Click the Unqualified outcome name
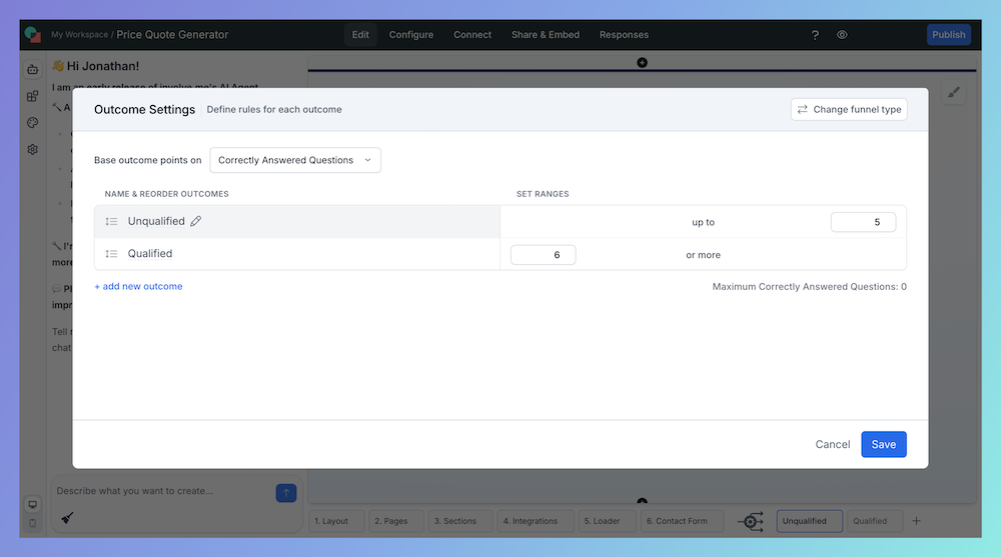Screen dimensions: 1001x557 (156, 221)
